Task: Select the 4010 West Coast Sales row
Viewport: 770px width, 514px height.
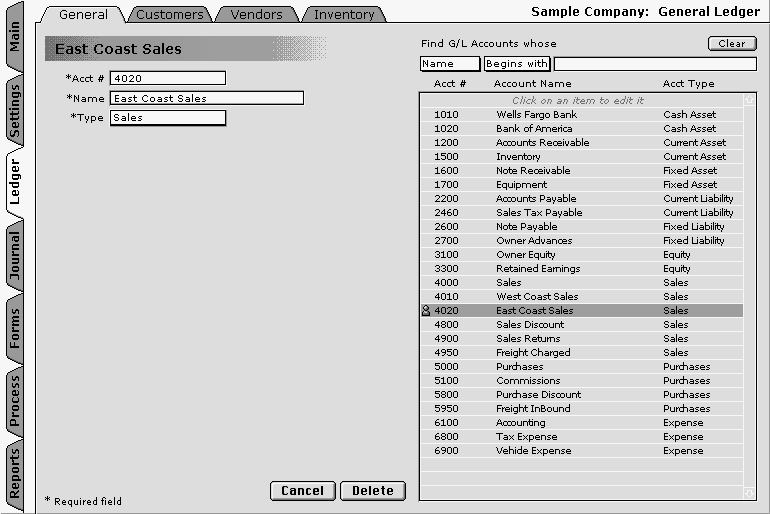Action: click(x=581, y=297)
